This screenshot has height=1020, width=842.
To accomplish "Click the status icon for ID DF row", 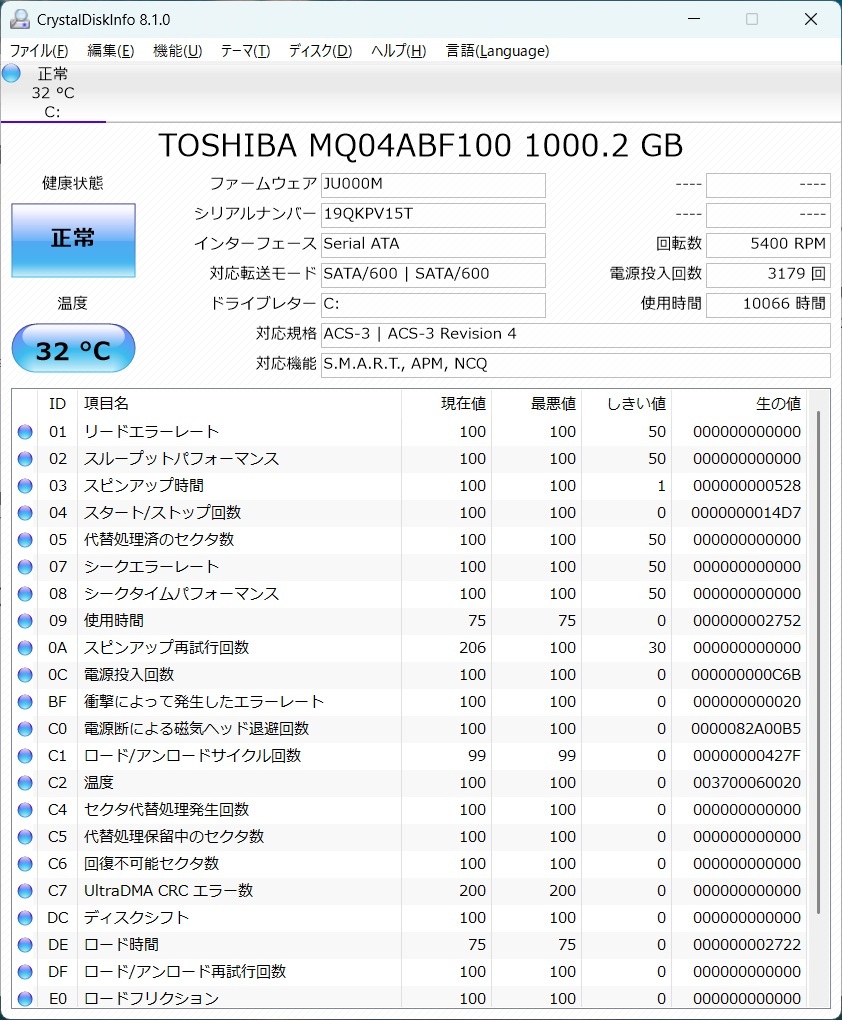I will click(25, 971).
